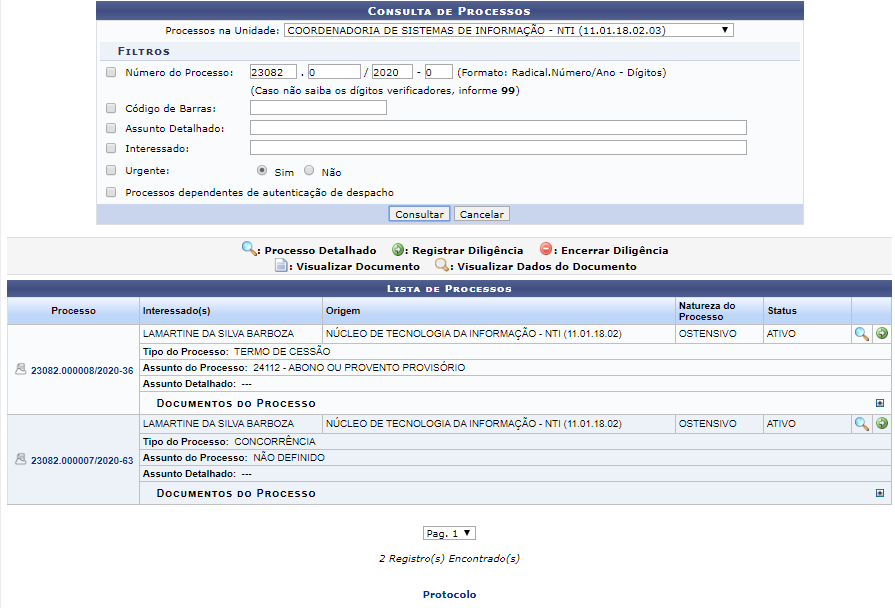Click the icon beside process 23082.000008/2020-36
This screenshot has width=895, height=608.
coord(21,370)
